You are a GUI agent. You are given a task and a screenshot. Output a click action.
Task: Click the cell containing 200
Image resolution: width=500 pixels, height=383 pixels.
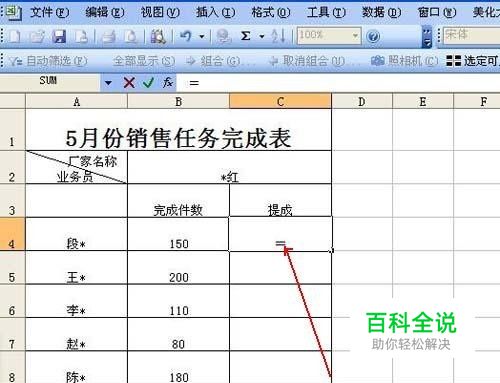click(x=178, y=267)
